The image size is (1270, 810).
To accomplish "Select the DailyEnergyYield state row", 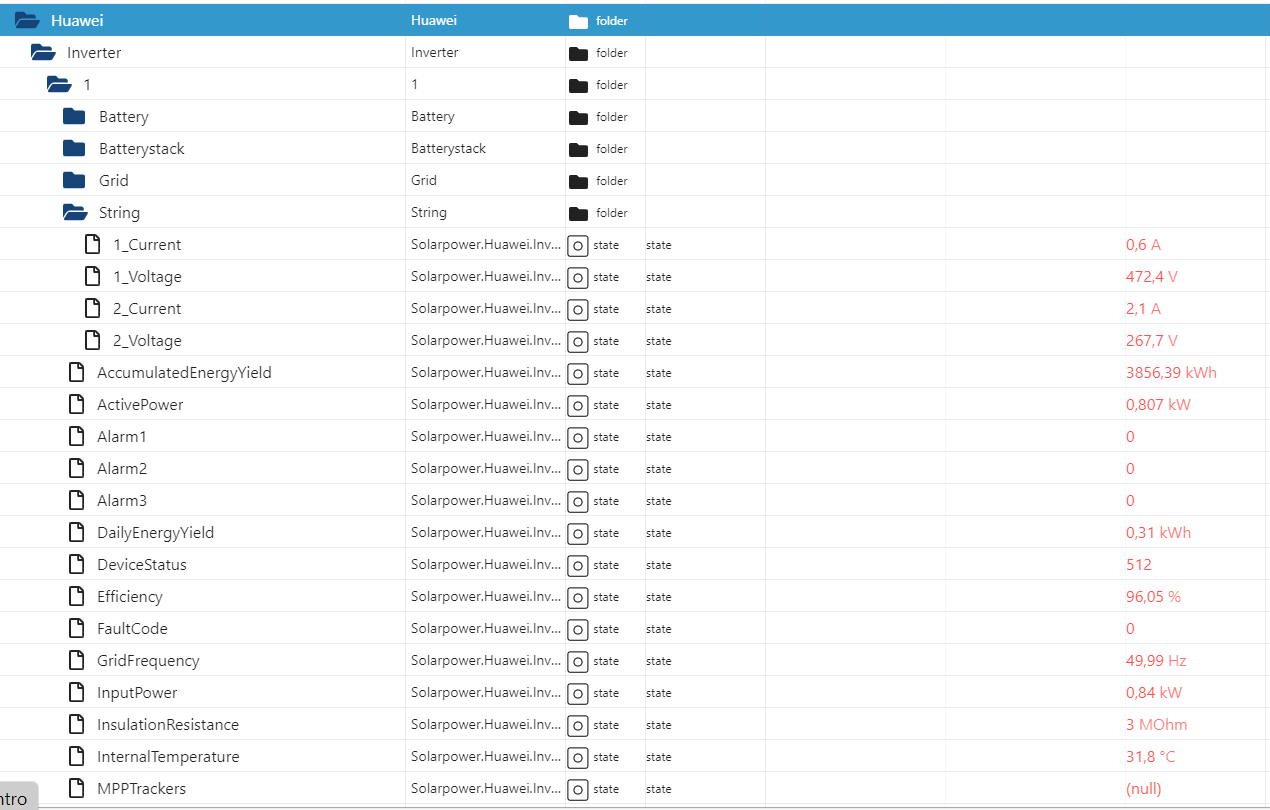I will click(635, 532).
